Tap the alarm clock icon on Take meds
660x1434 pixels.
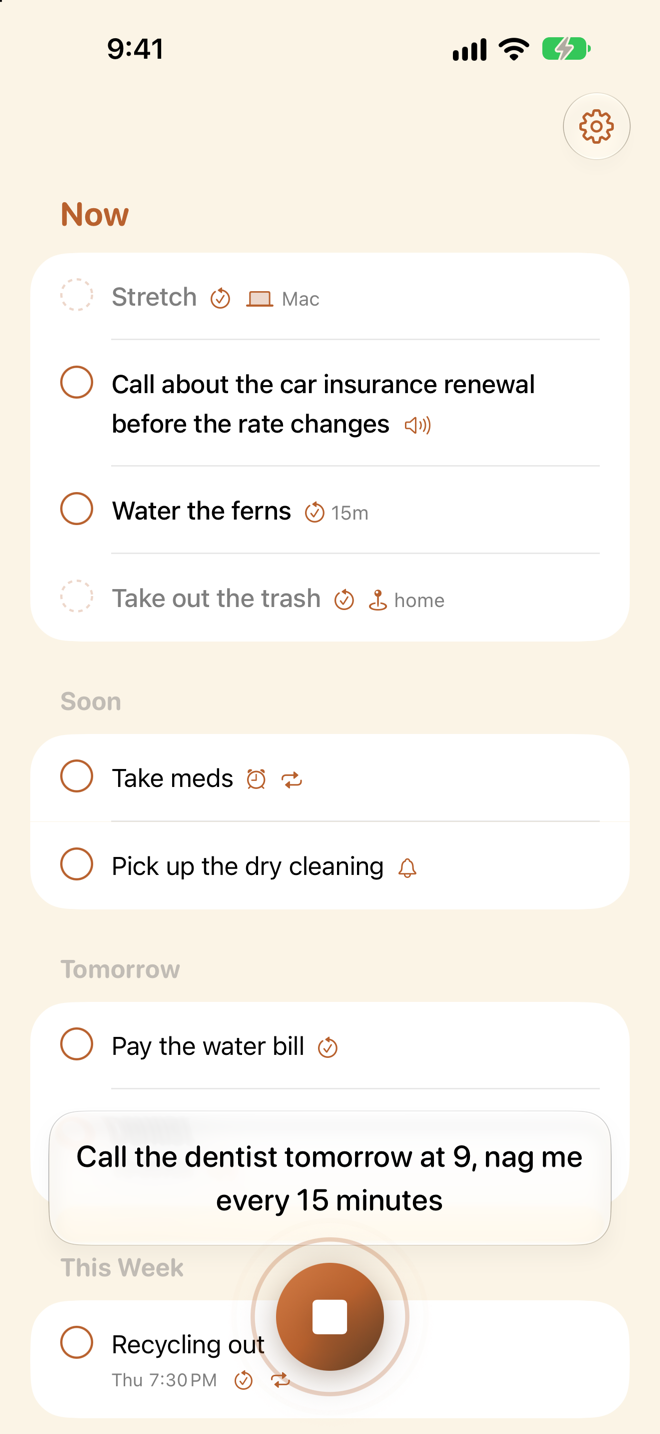pyautogui.click(x=256, y=779)
